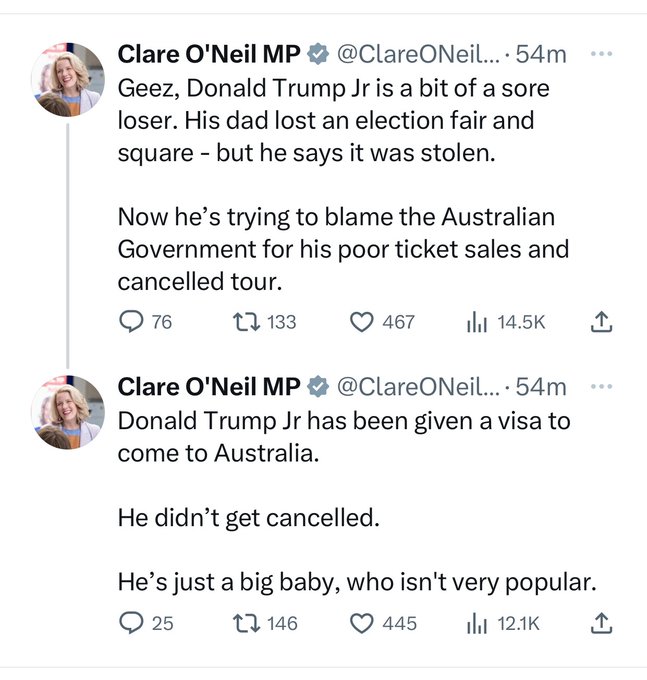Click Clare O'Neil MP name on first tweet
Image resolution: width=647 pixels, height=680 pixels.
coord(209,53)
